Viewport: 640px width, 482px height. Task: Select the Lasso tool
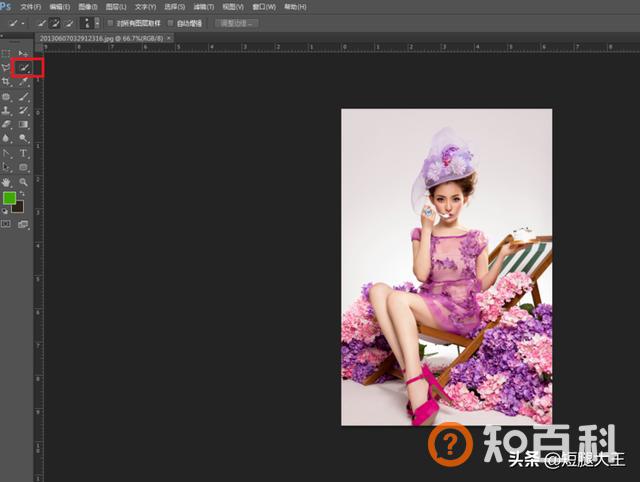[x=6, y=68]
